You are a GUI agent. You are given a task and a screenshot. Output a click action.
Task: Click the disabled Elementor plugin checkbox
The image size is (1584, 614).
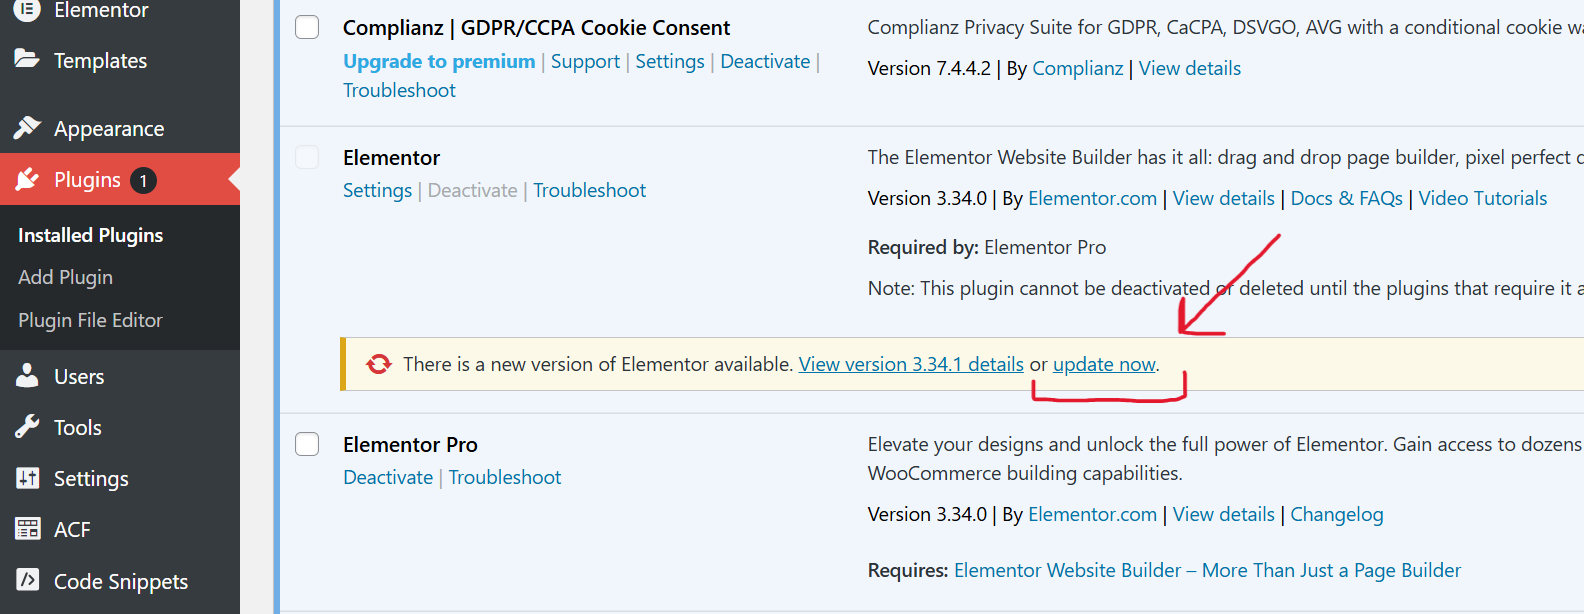tap(307, 157)
